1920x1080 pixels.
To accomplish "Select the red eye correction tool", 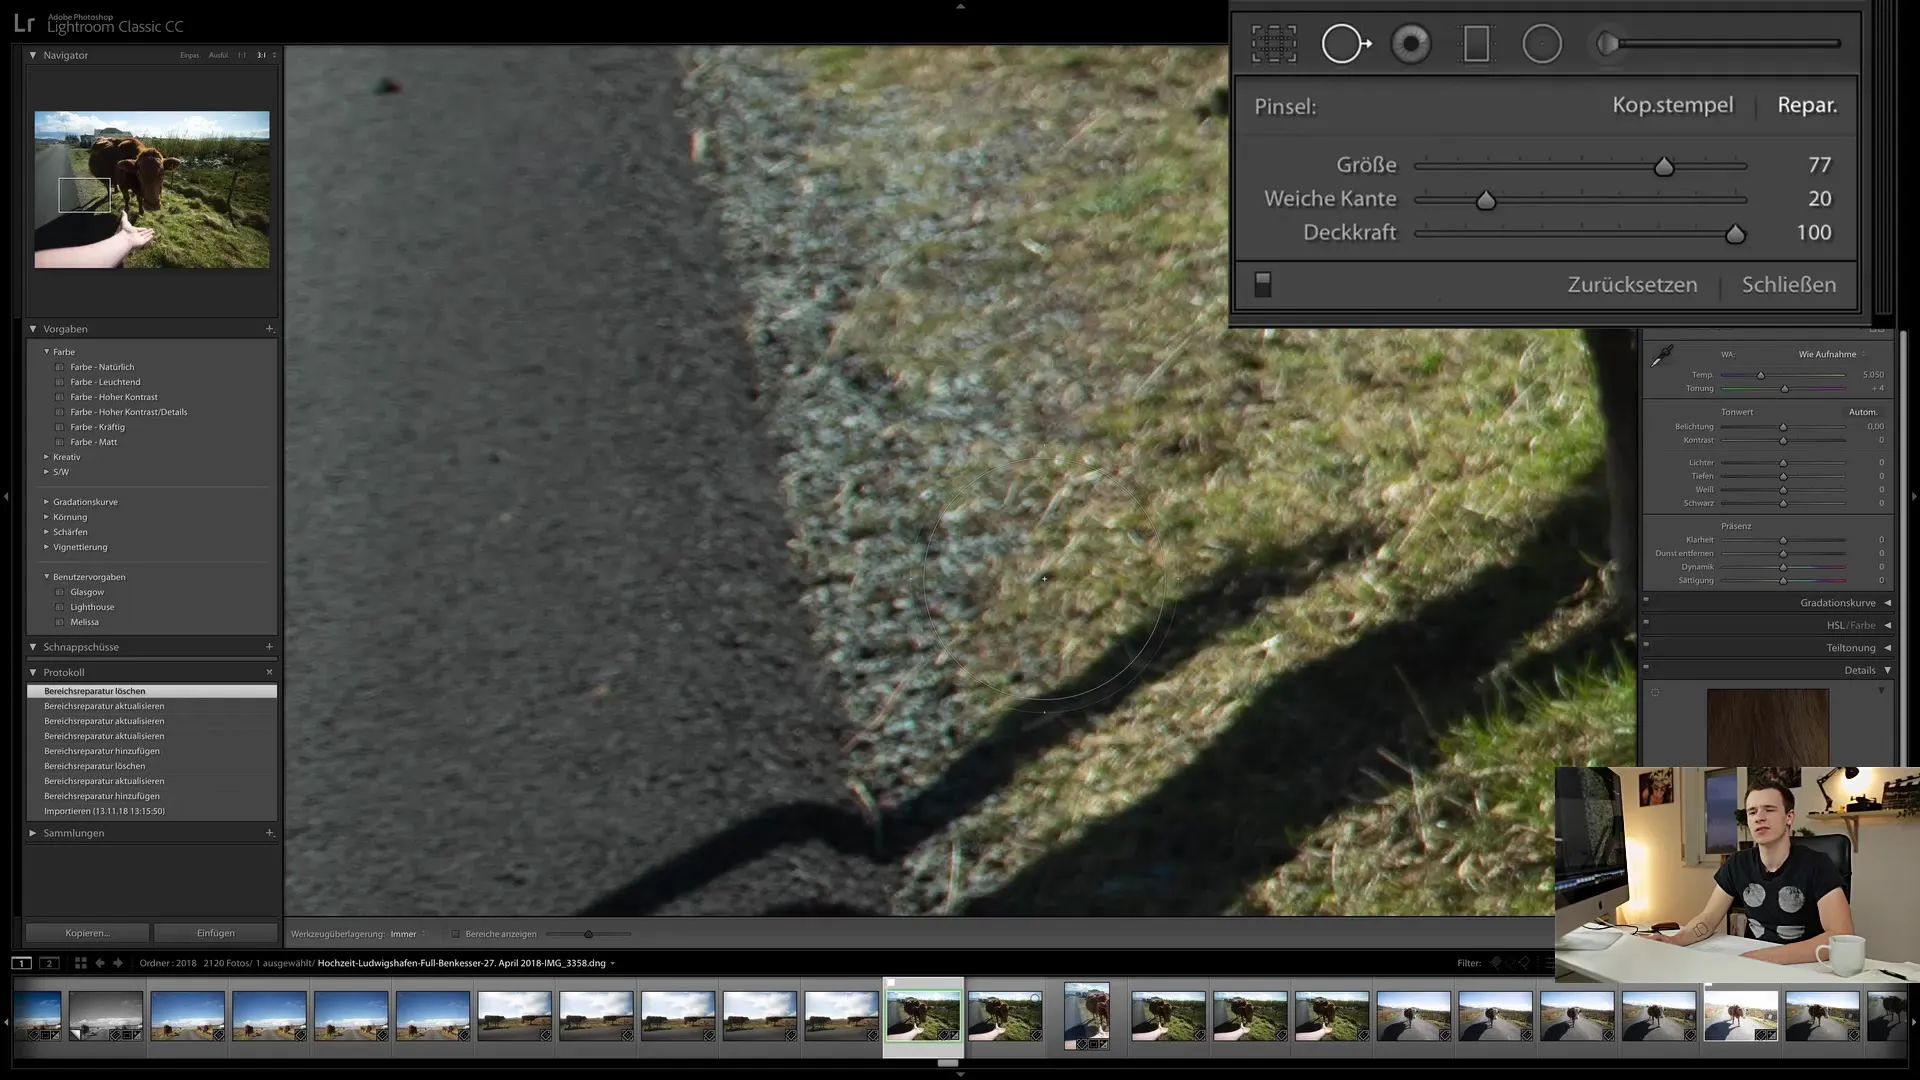I will pos(1411,44).
